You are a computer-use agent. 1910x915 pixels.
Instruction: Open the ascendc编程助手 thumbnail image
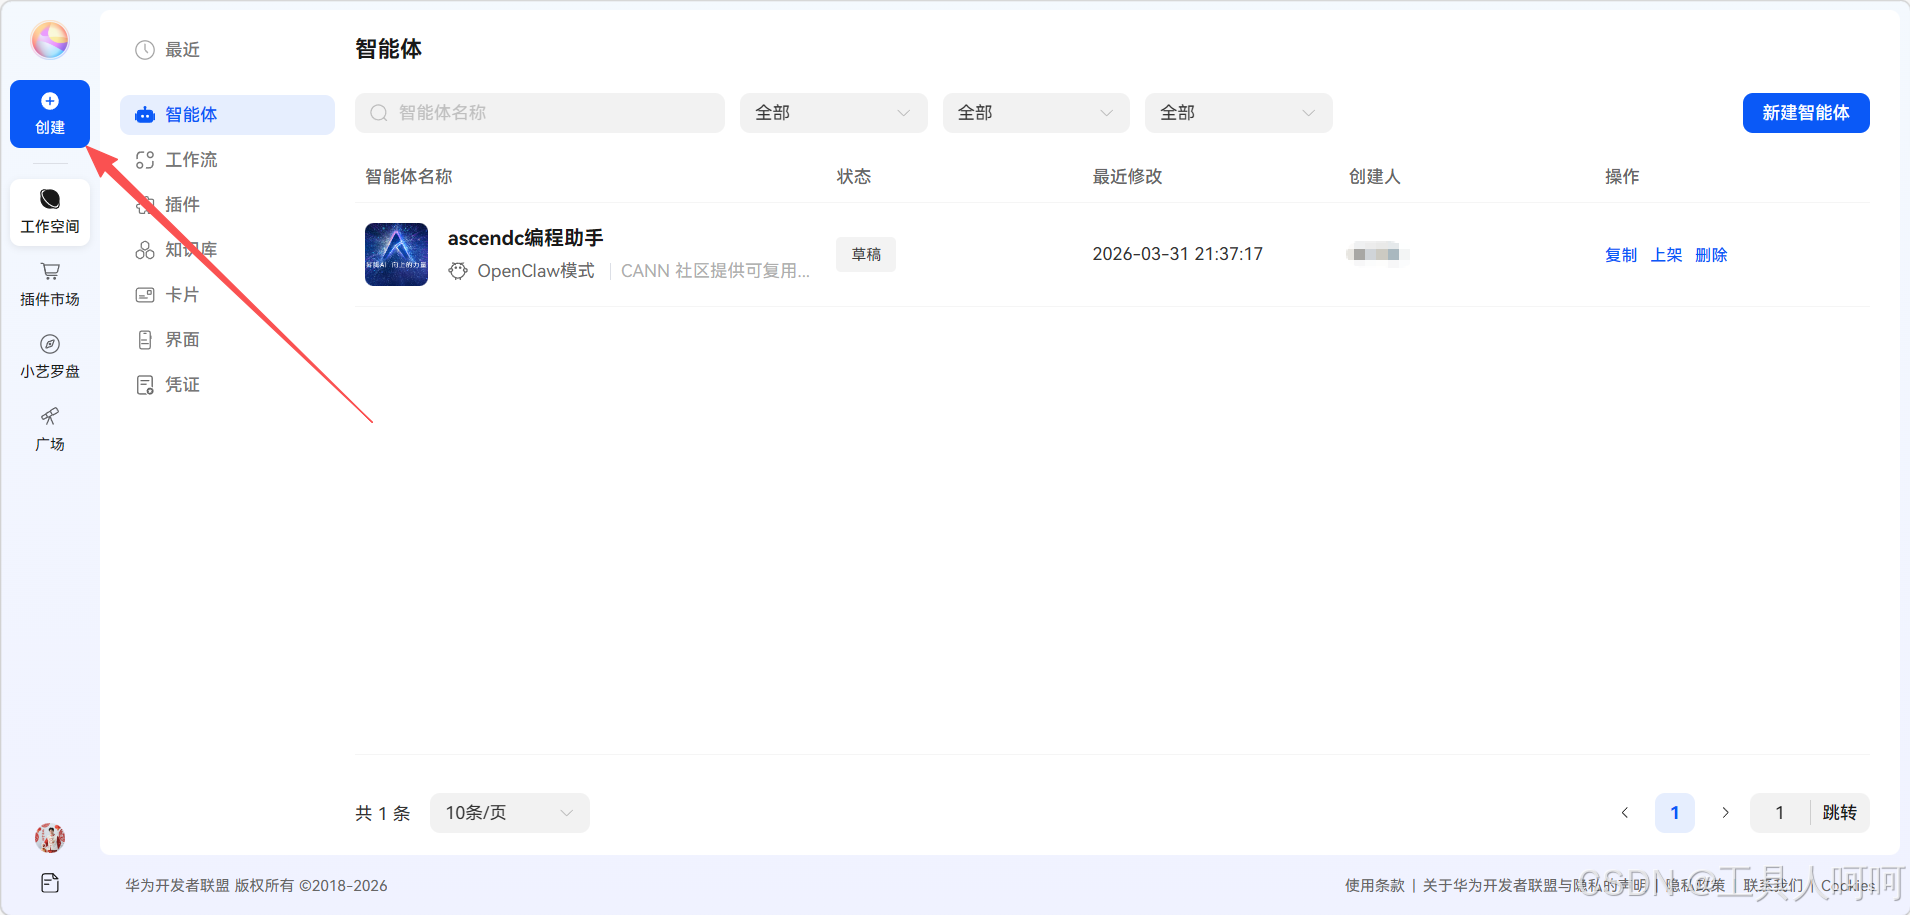coord(396,254)
